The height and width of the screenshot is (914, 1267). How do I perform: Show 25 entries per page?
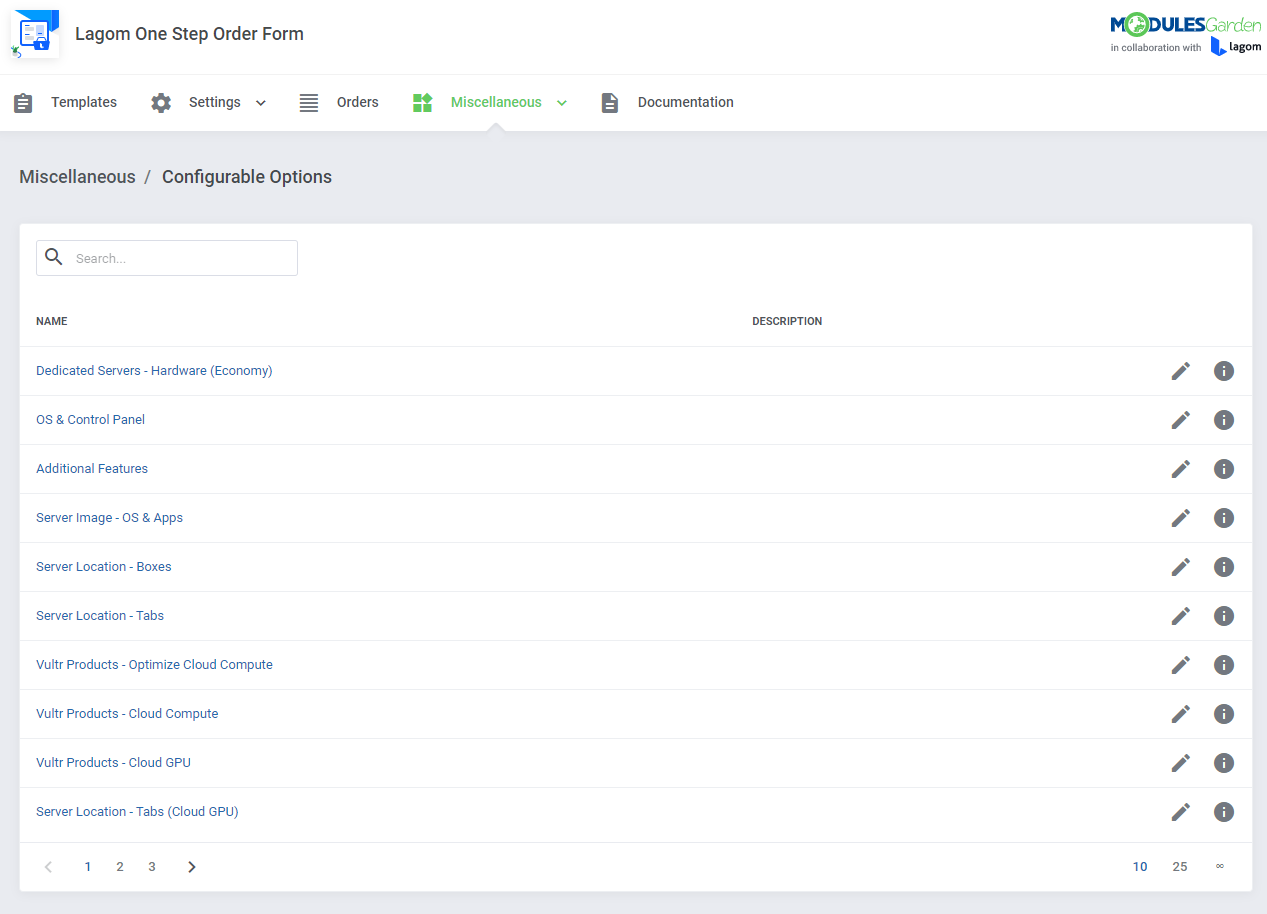(x=1180, y=867)
